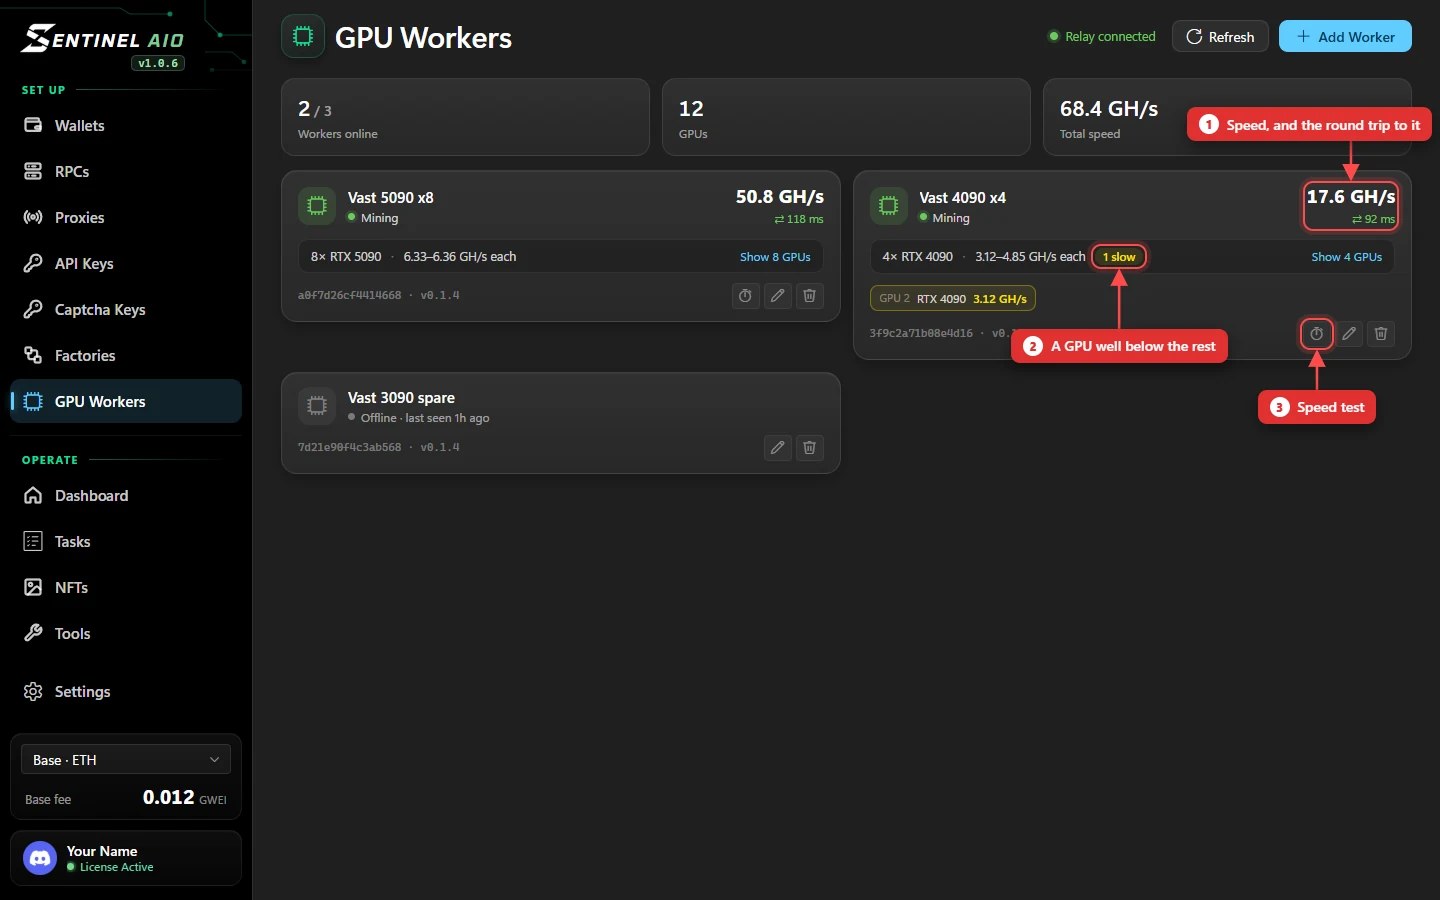Run speed test on Vast 5090 x8
The height and width of the screenshot is (900, 1440).
745,296
